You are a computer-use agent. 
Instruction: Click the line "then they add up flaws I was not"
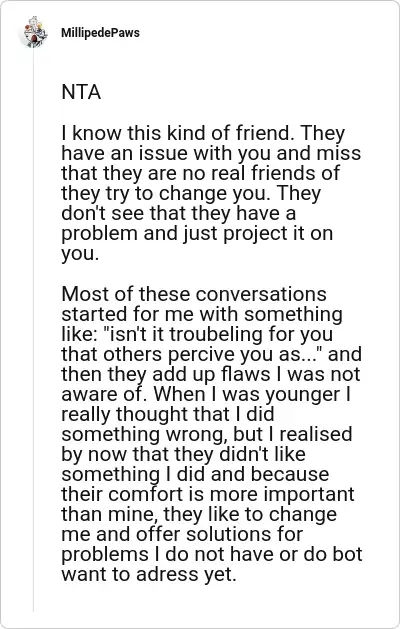[x=211, y=374]
